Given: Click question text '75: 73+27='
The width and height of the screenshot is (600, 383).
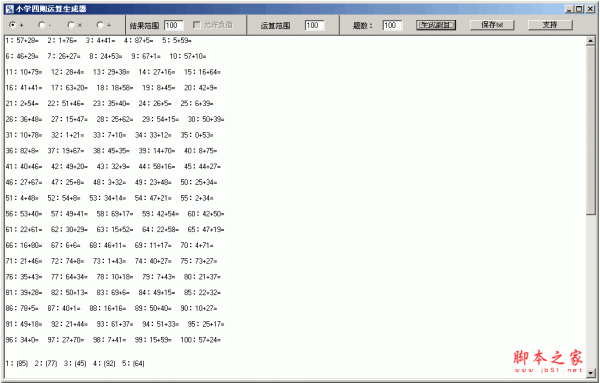Looking at the screenshot, I should 199,261.
